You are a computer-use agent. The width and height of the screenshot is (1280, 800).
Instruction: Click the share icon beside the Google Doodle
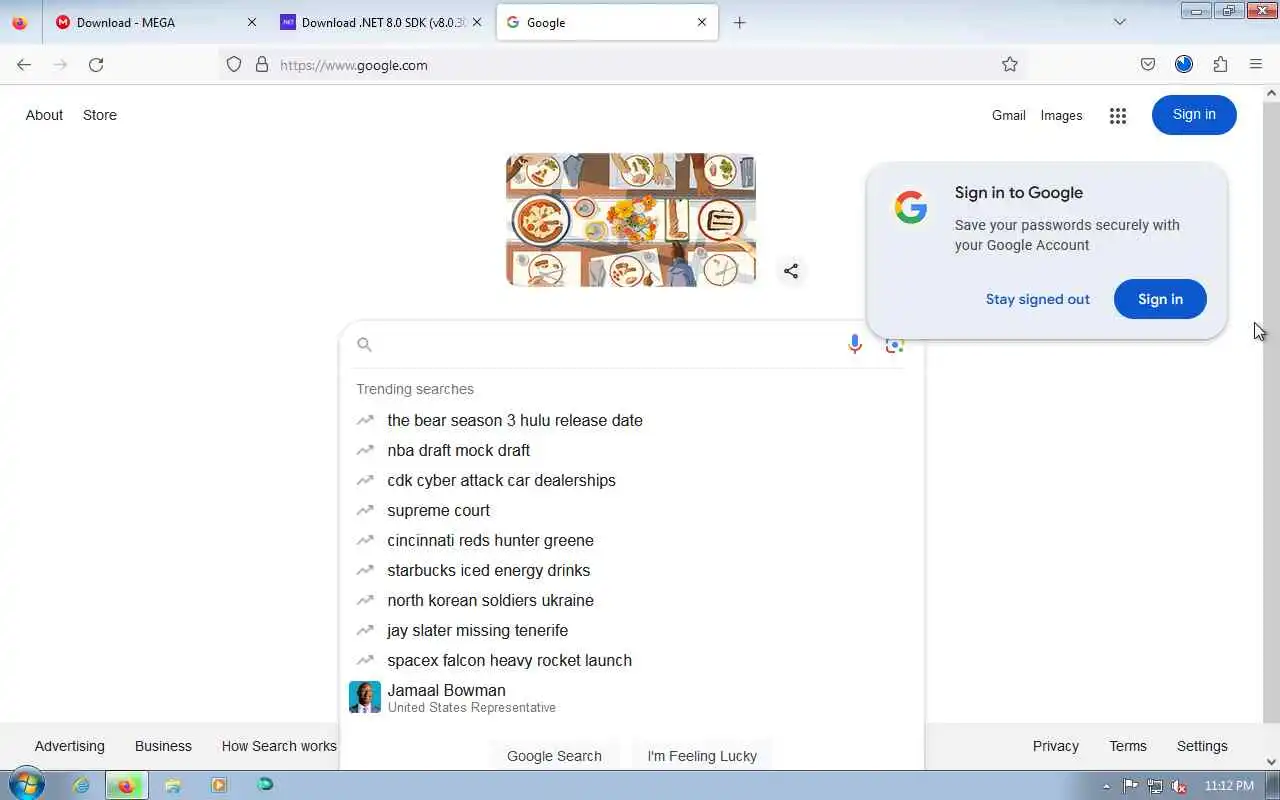pyautogui.click(x=791, y=271)
